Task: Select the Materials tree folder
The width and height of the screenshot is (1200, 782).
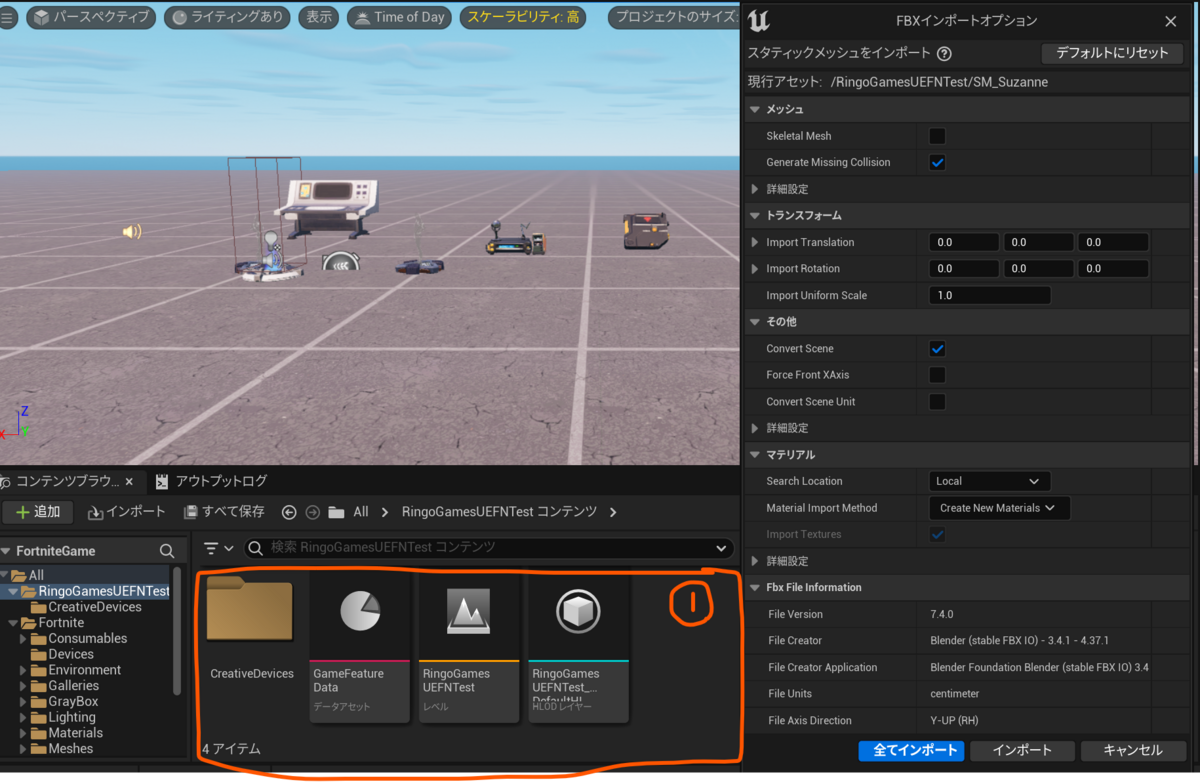Action: click(75, 733)
